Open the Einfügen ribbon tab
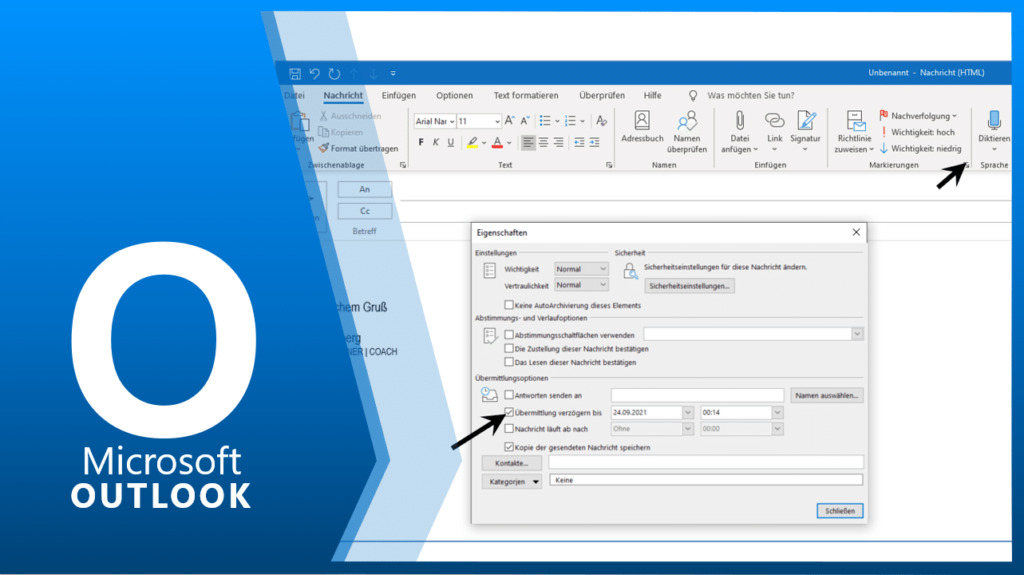The width and height of the screenshot is (1024, 575). 398,95
